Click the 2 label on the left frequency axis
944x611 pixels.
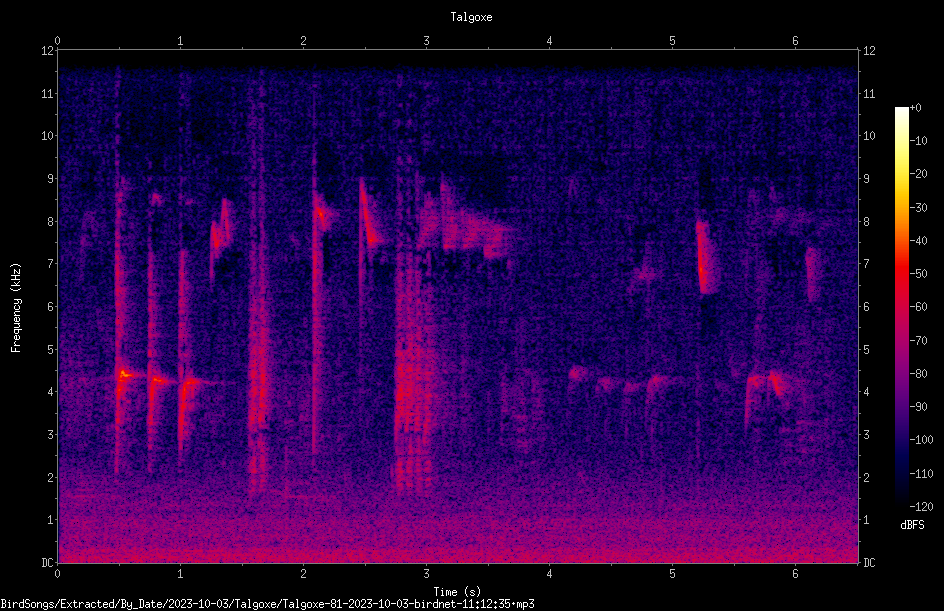[51, 477]
